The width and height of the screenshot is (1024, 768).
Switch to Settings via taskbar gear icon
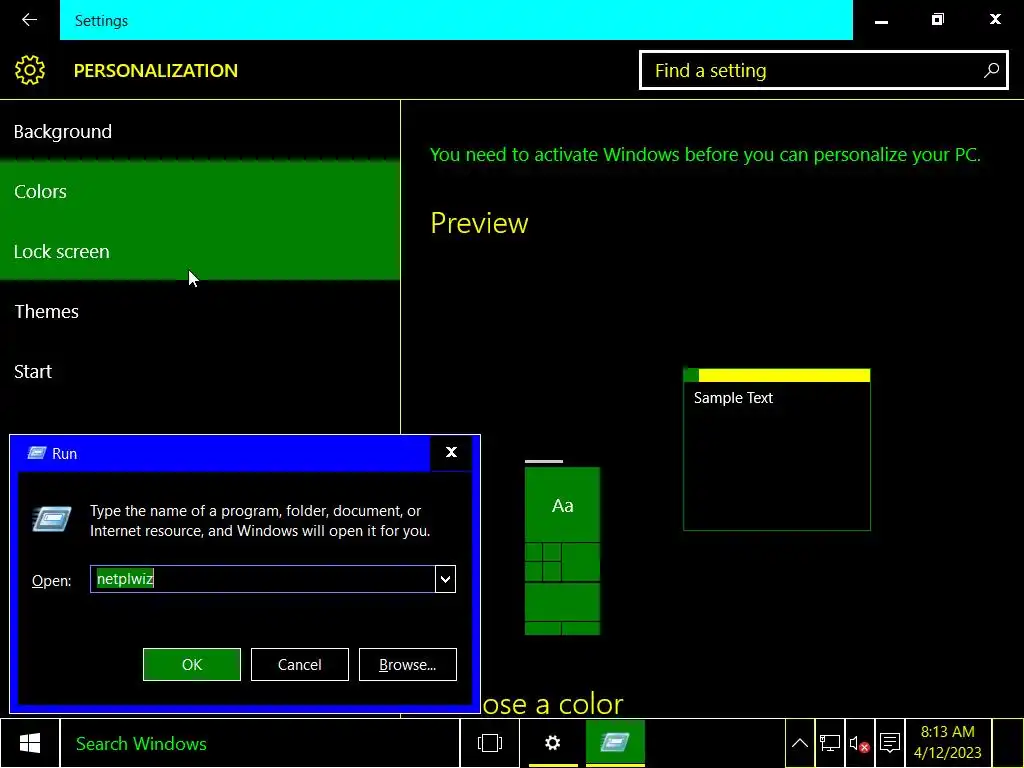[x=553, y=743]
